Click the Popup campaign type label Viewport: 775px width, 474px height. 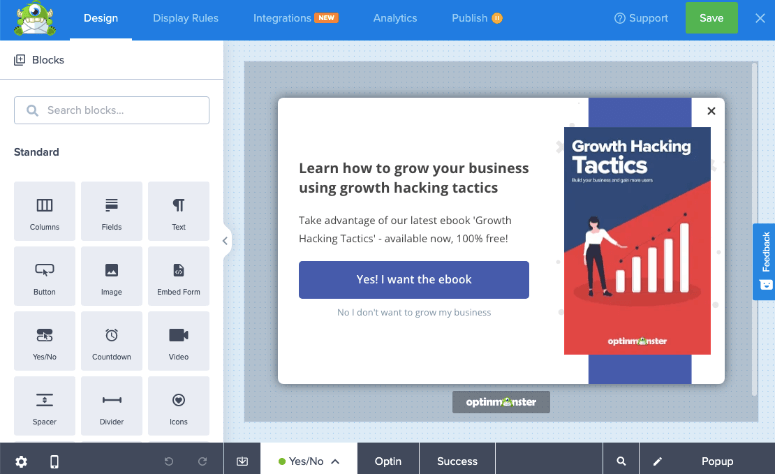point(717,461)
